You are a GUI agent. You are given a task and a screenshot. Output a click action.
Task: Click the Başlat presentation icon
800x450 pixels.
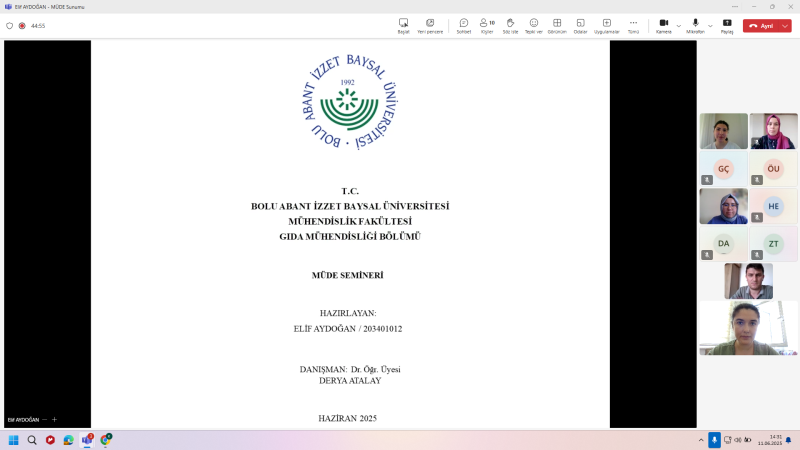[404, 26]
